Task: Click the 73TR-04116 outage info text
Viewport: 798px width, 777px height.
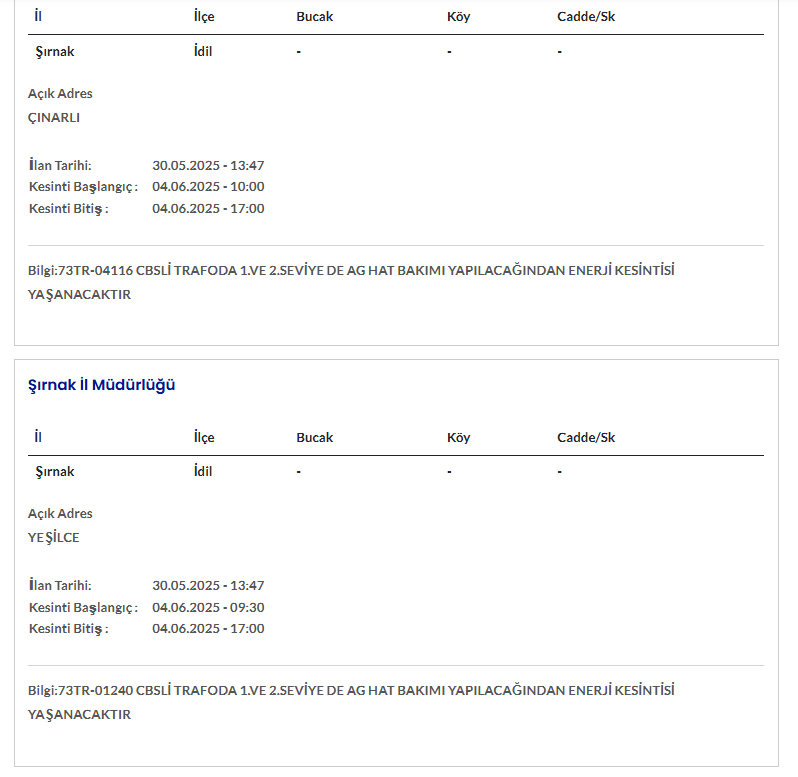Action: [x=350, y=270]
